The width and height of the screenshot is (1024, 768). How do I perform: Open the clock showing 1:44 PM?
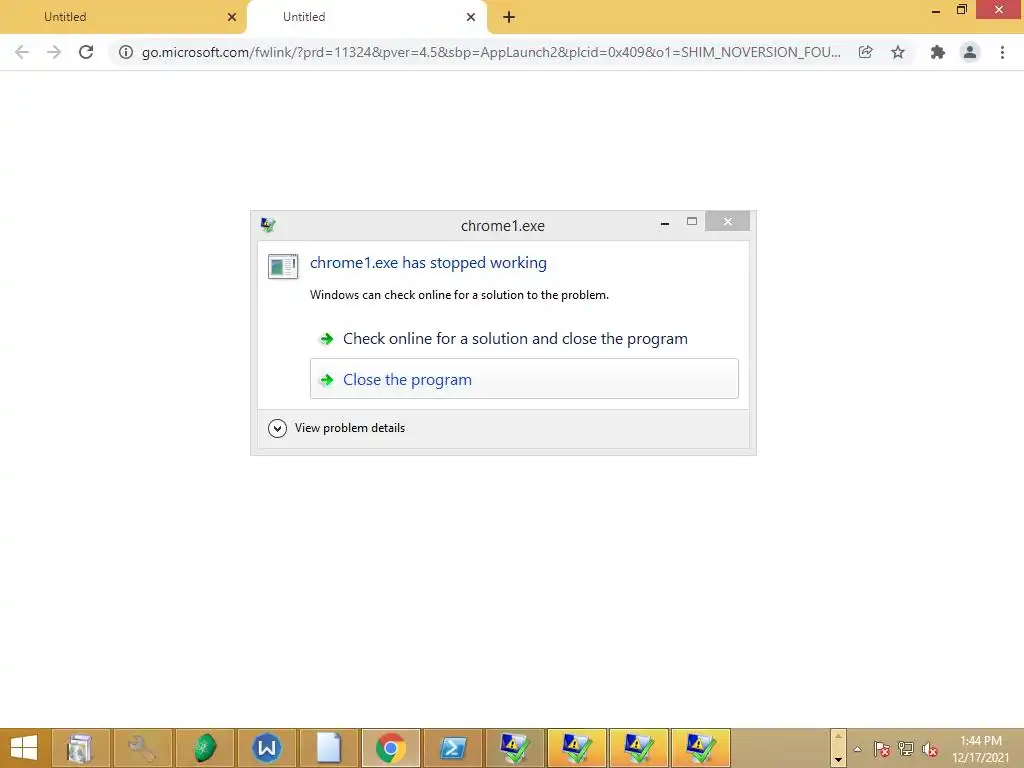[x=980, y=749]
